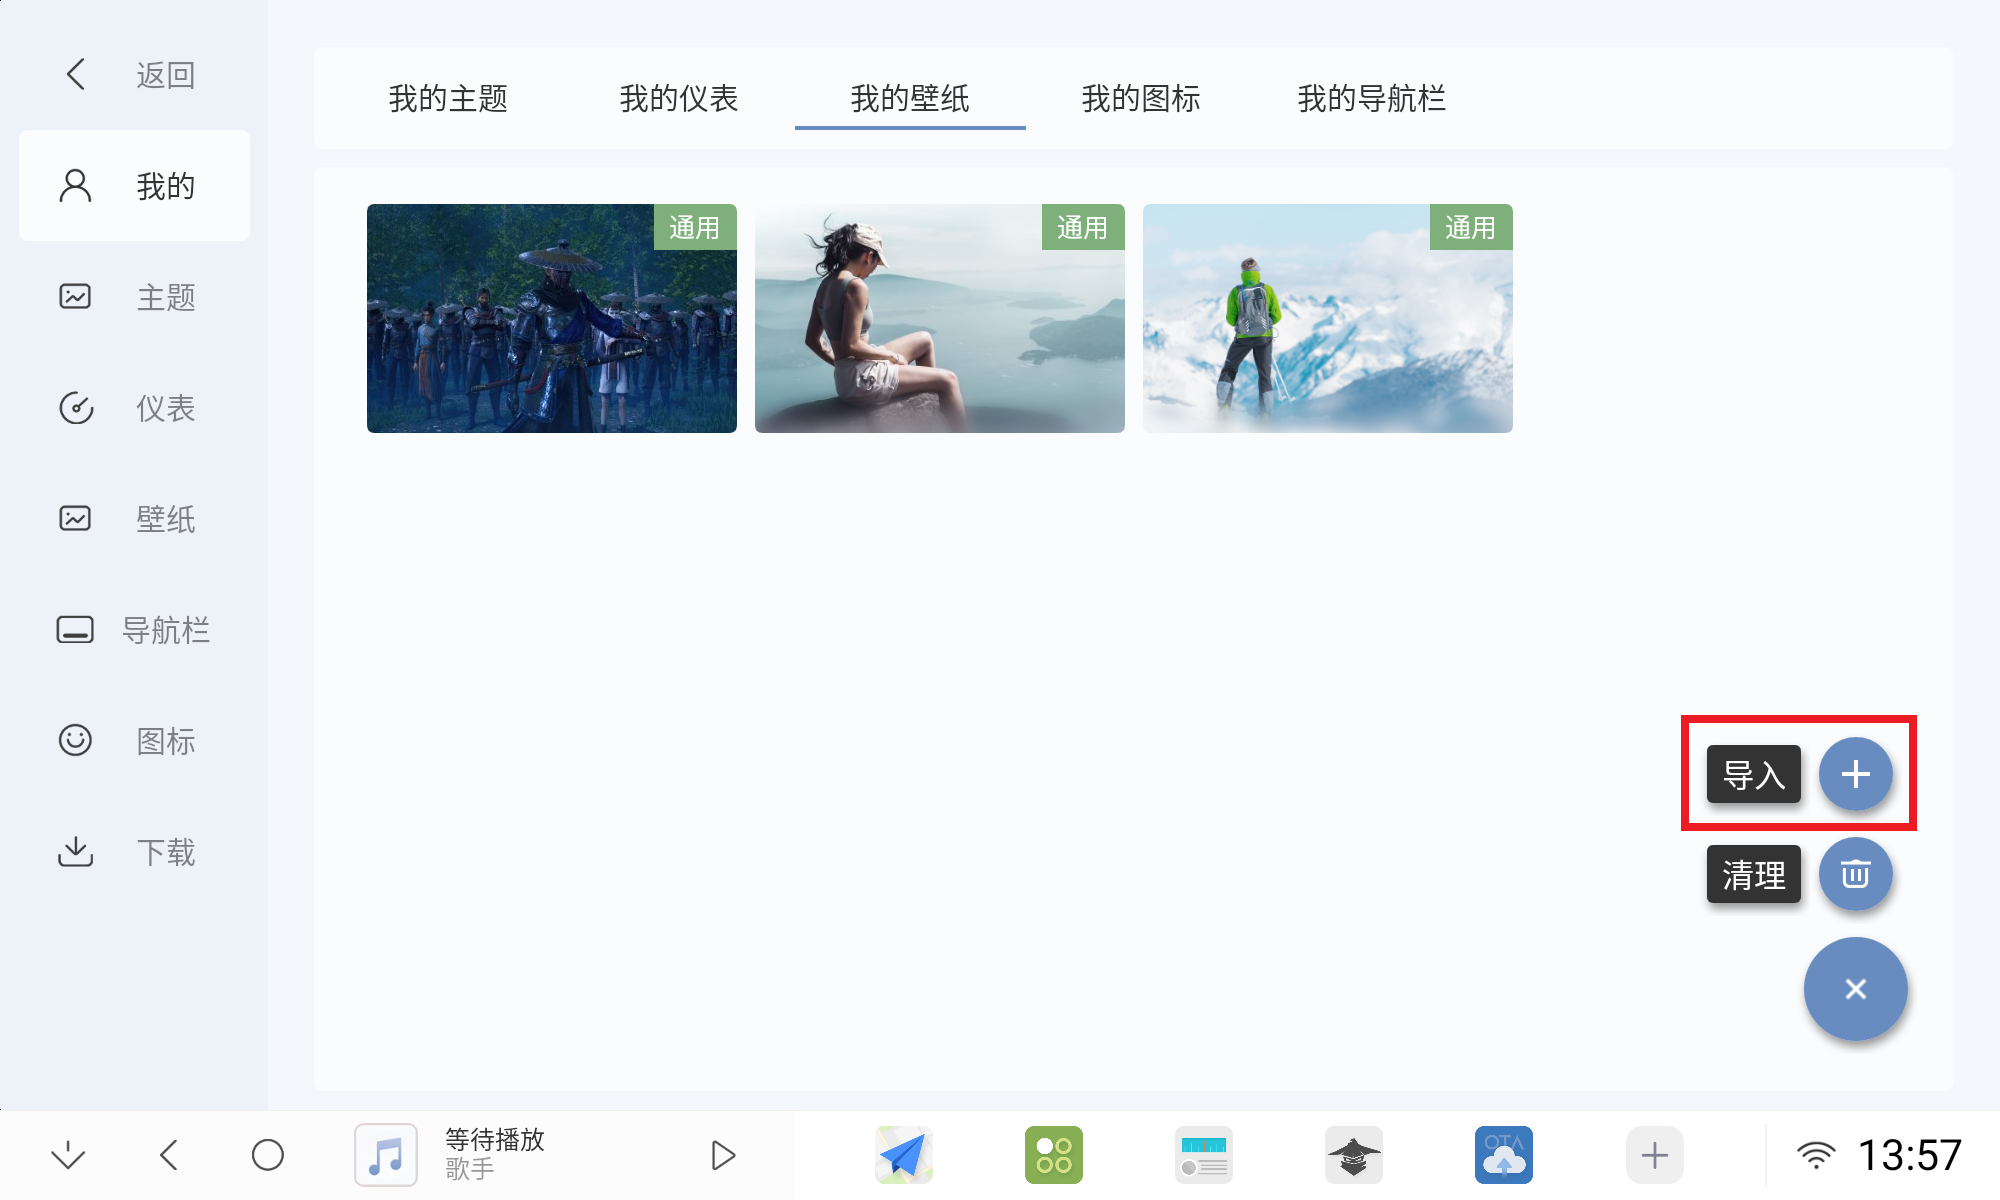This screenshot has width=2000, height=1200.
Task: Launch the OTA update app from taskbar
Action: tap(1503, 1154)
